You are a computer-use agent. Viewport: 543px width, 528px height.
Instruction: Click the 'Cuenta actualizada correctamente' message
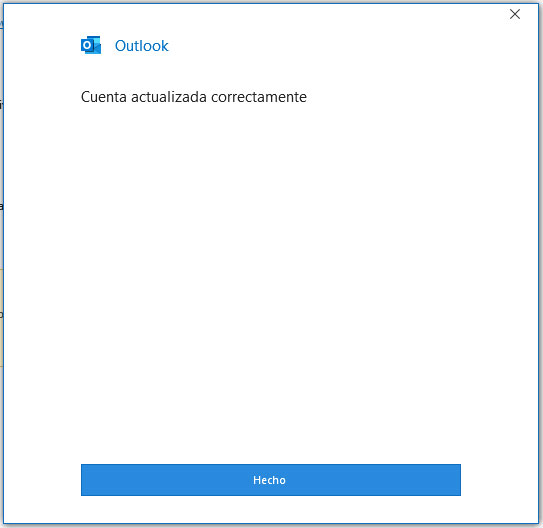click(x=194, y=97)
